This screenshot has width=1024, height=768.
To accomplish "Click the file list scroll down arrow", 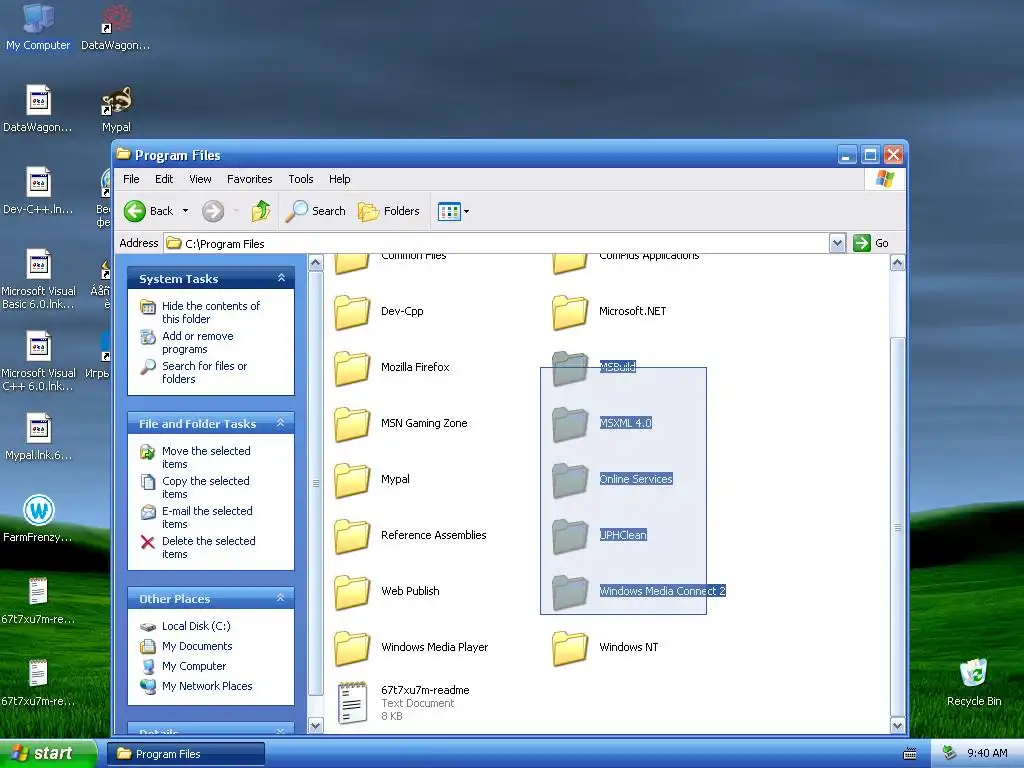I will (897, 726).
